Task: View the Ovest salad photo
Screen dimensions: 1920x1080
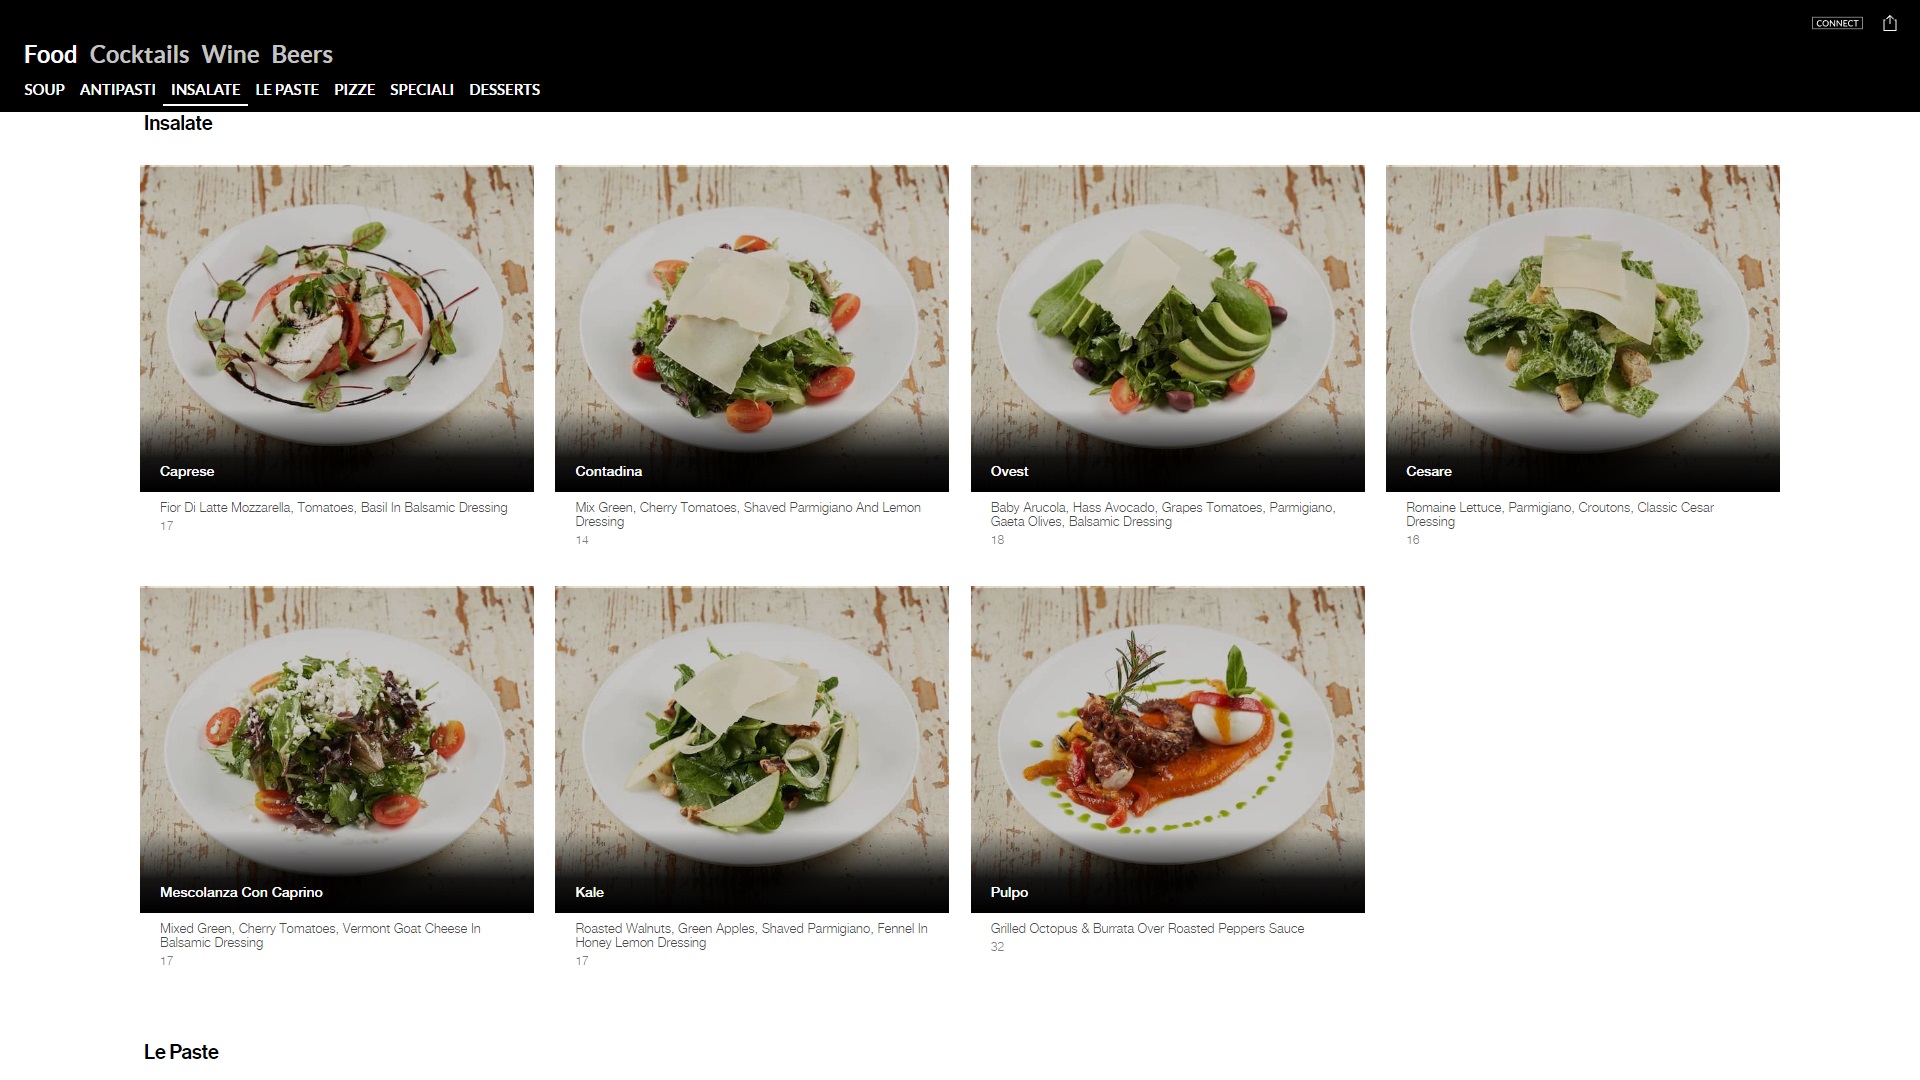Action: (x=1167, y=328)
